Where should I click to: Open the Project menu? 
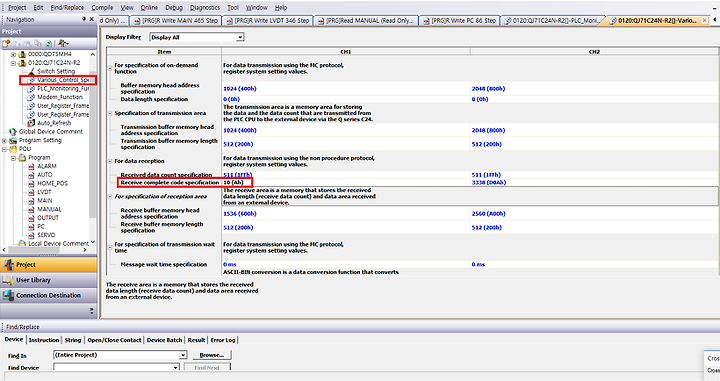point(17,7)
